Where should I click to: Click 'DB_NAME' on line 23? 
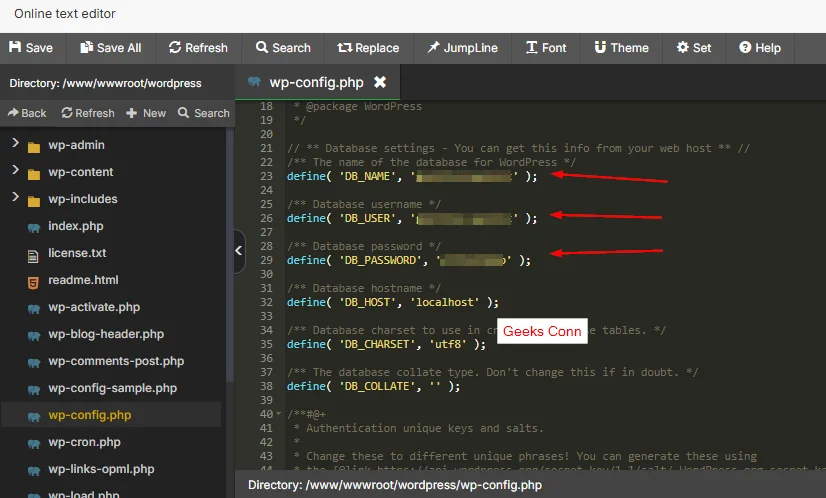point(367,176)
